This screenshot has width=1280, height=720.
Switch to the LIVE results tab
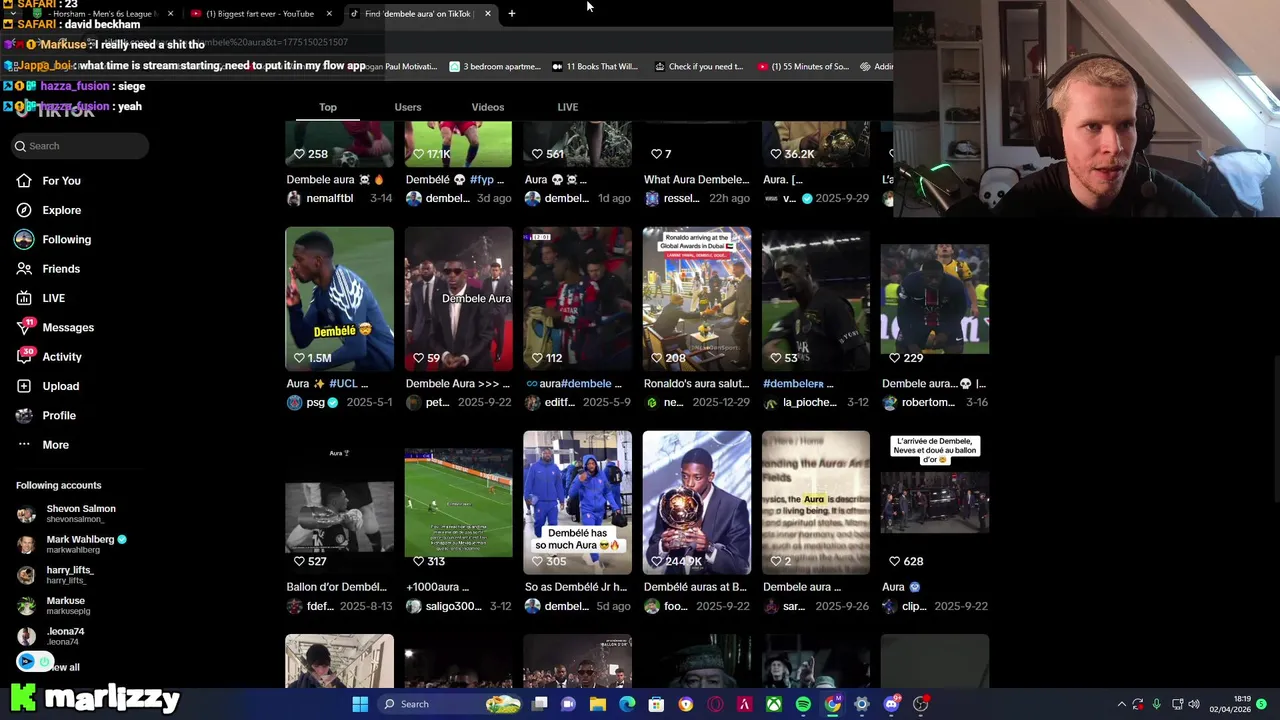pyautogui.click(x=568, y=107)
